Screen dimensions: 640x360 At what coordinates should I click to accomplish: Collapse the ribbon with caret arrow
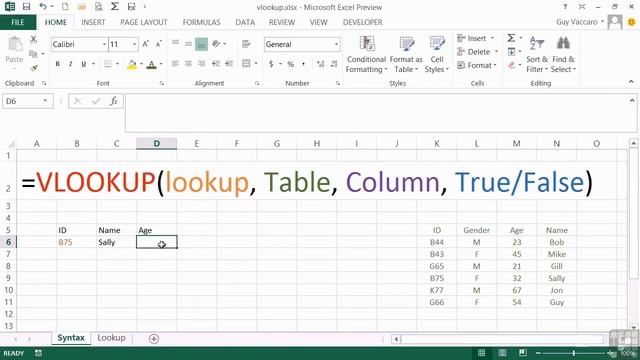[x=631, y=82]
